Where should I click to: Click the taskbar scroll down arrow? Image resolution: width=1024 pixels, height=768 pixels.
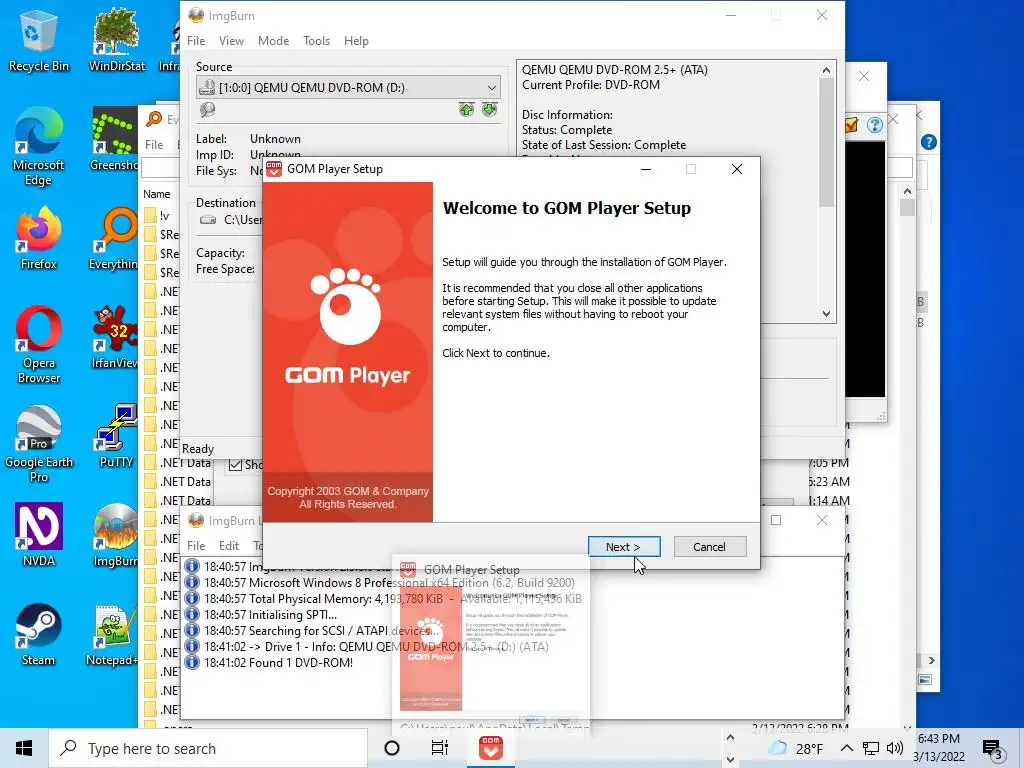730,760
